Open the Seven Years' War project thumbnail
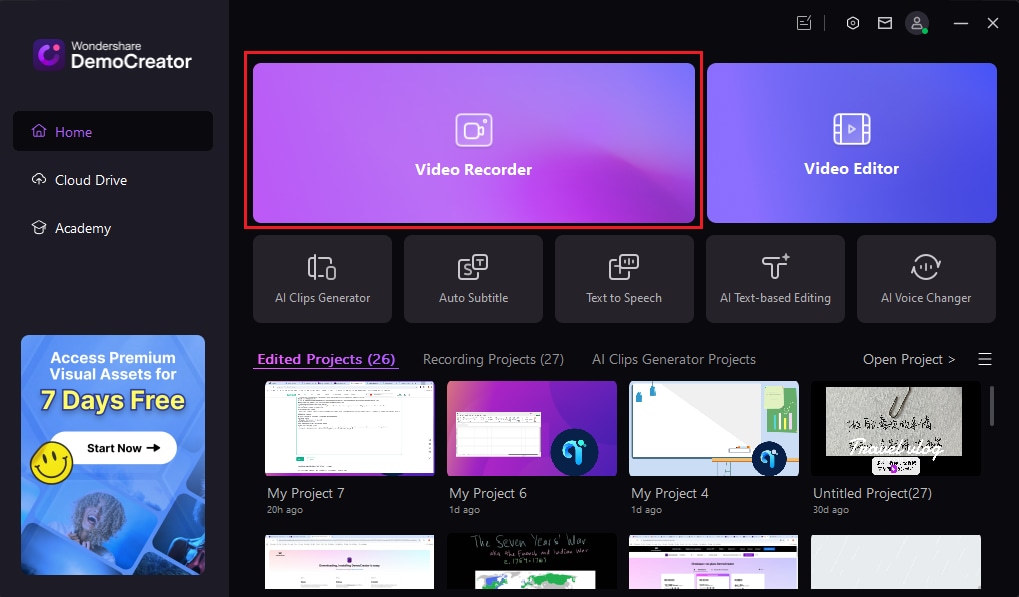 click(532, 561)
